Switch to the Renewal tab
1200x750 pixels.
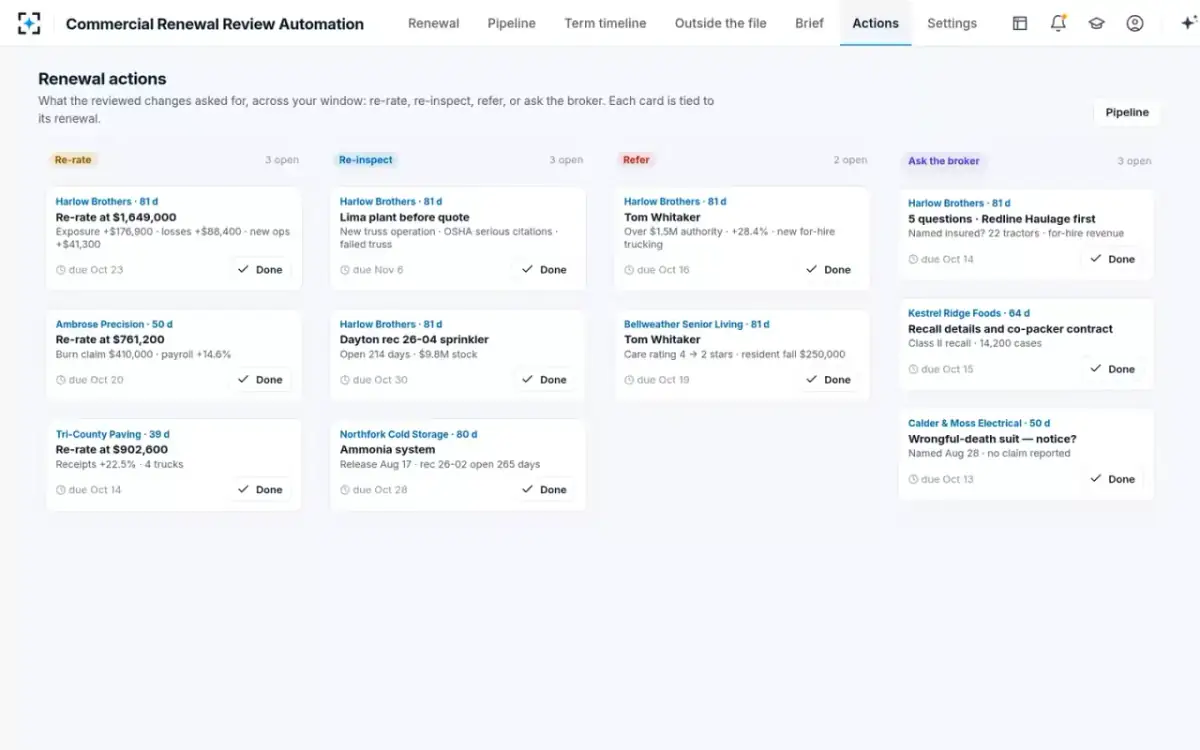433,23
